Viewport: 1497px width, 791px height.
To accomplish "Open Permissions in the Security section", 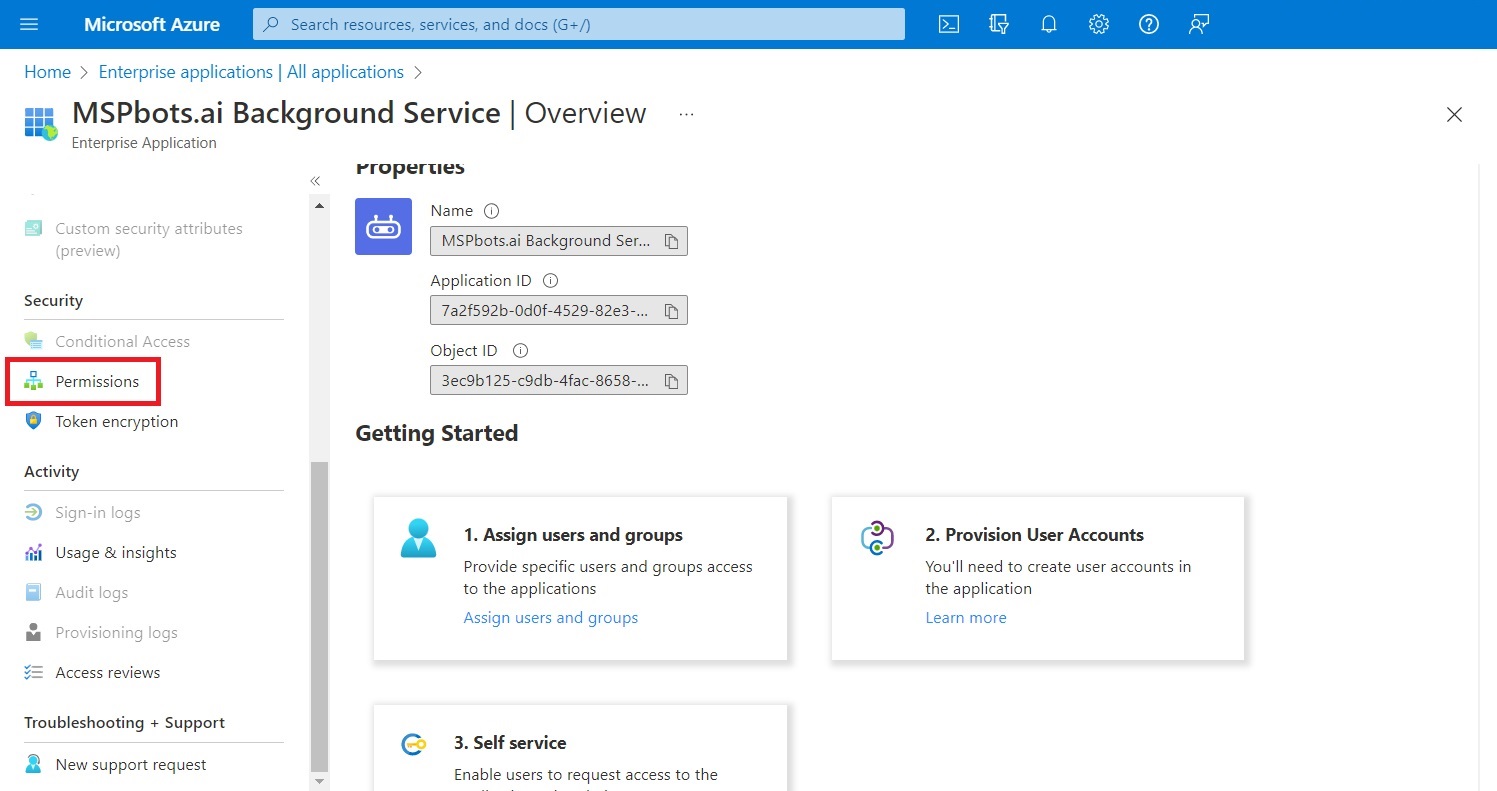I will click(97, 382).
